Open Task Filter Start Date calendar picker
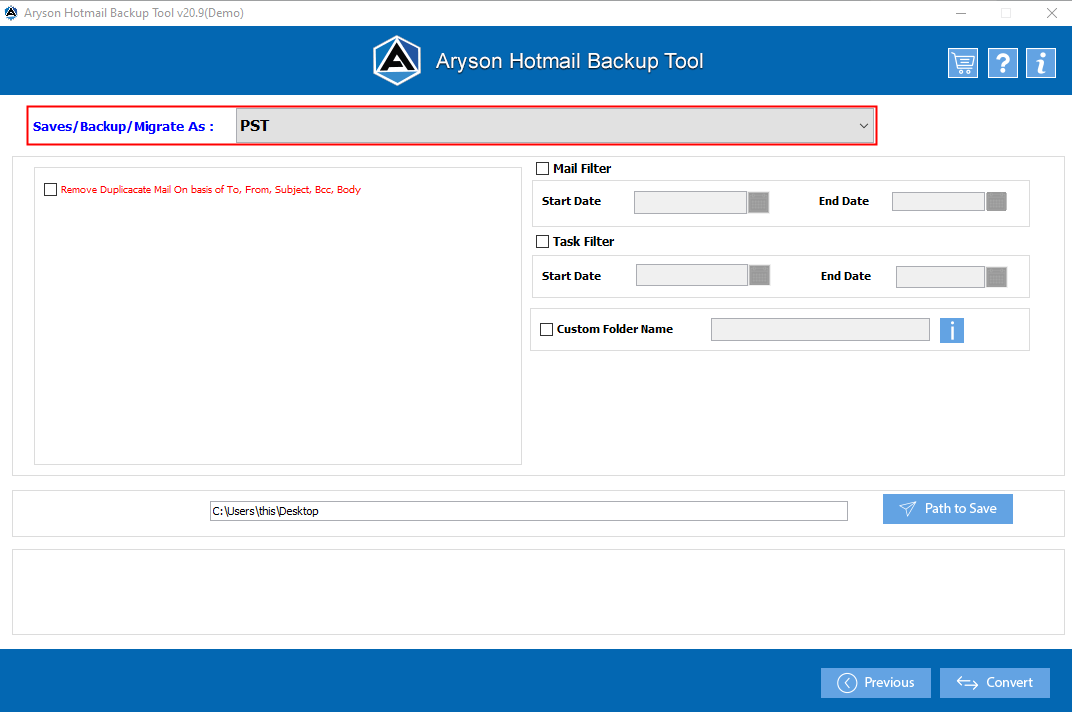Viewport: 1072px width, 712px height. click(x=760, y=275)
